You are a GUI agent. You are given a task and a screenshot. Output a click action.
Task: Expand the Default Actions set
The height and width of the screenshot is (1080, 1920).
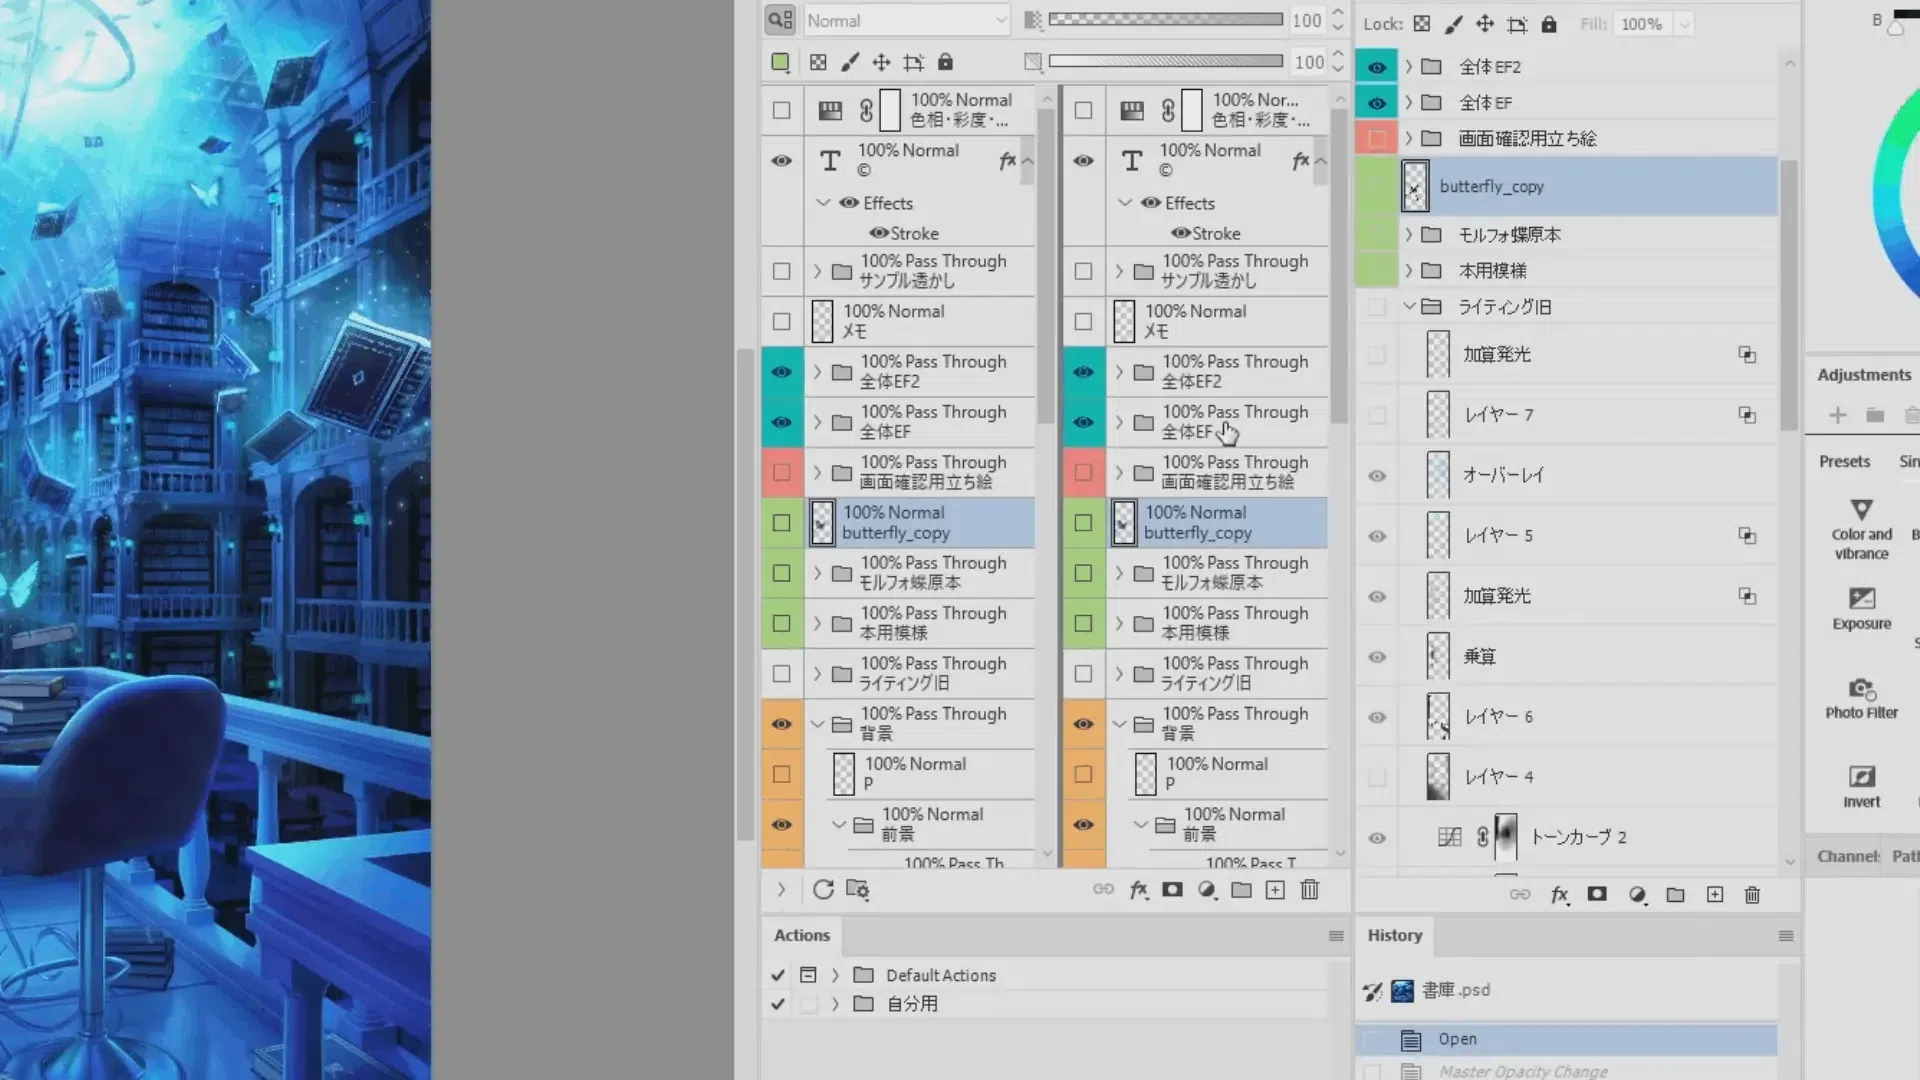tap(835, 975)
